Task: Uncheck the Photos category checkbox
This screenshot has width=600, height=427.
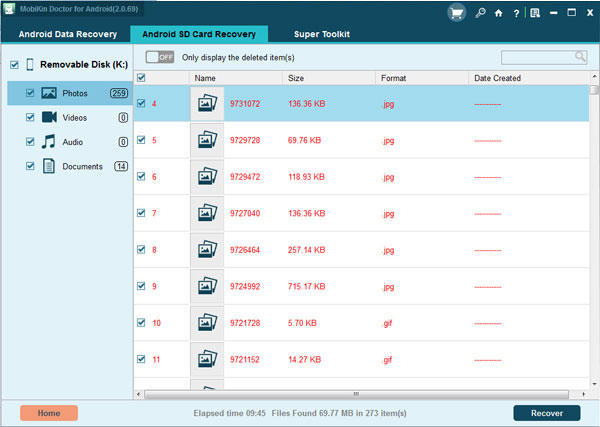Action: 30,93
